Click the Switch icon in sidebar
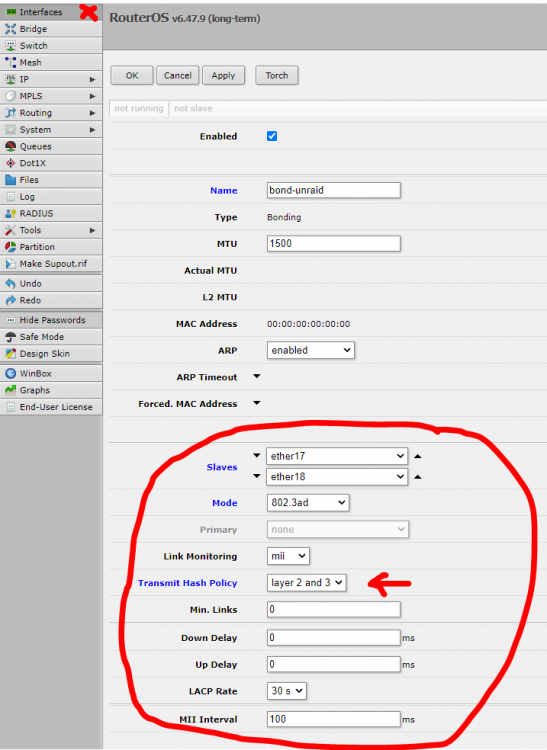547x750 pixels. pos(11,45)
